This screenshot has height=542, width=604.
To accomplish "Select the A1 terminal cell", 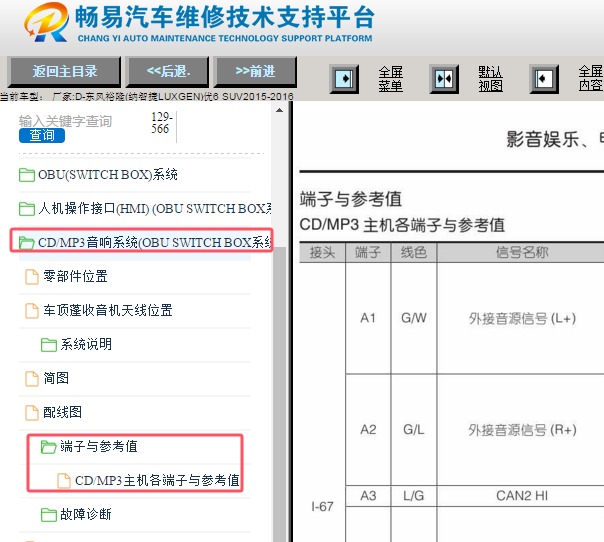I will click(368, 318).
